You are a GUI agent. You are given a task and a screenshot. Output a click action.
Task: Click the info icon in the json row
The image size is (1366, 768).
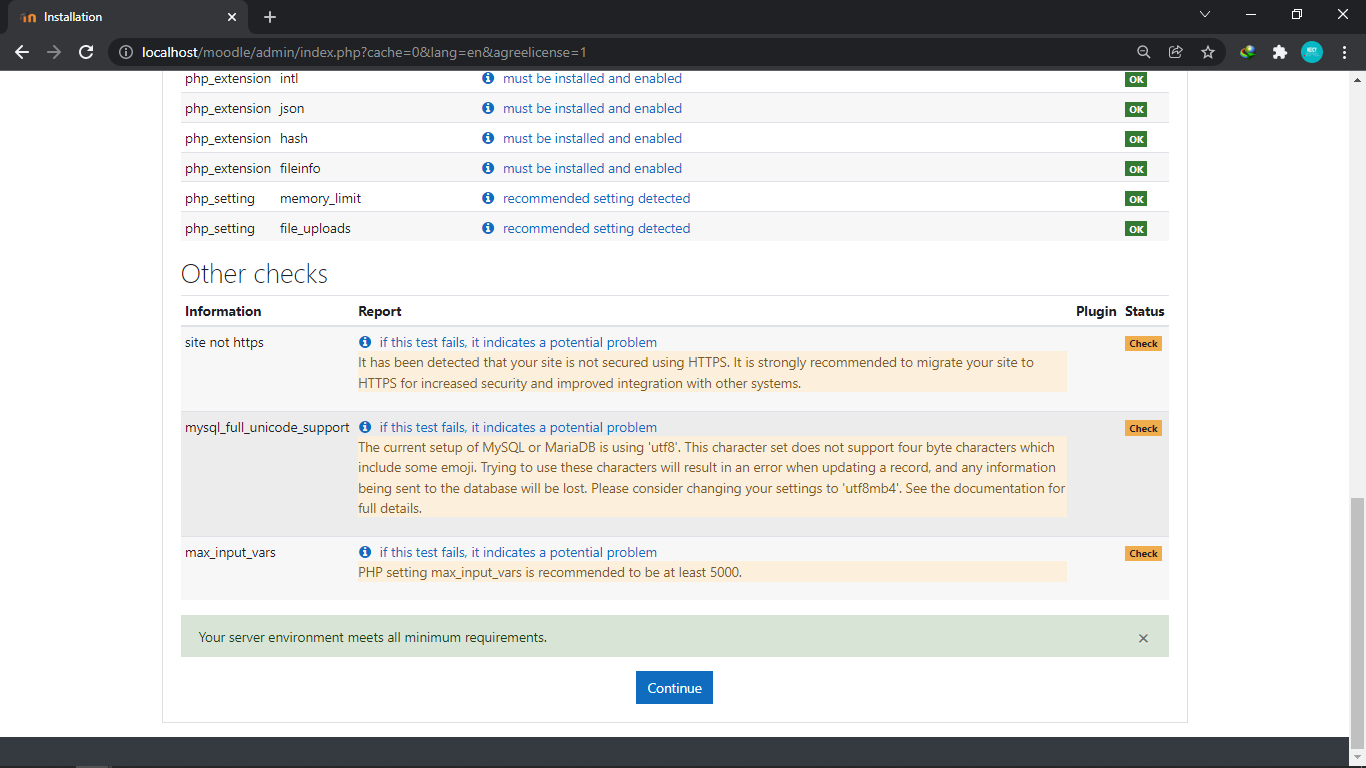[x=488, y=108]
